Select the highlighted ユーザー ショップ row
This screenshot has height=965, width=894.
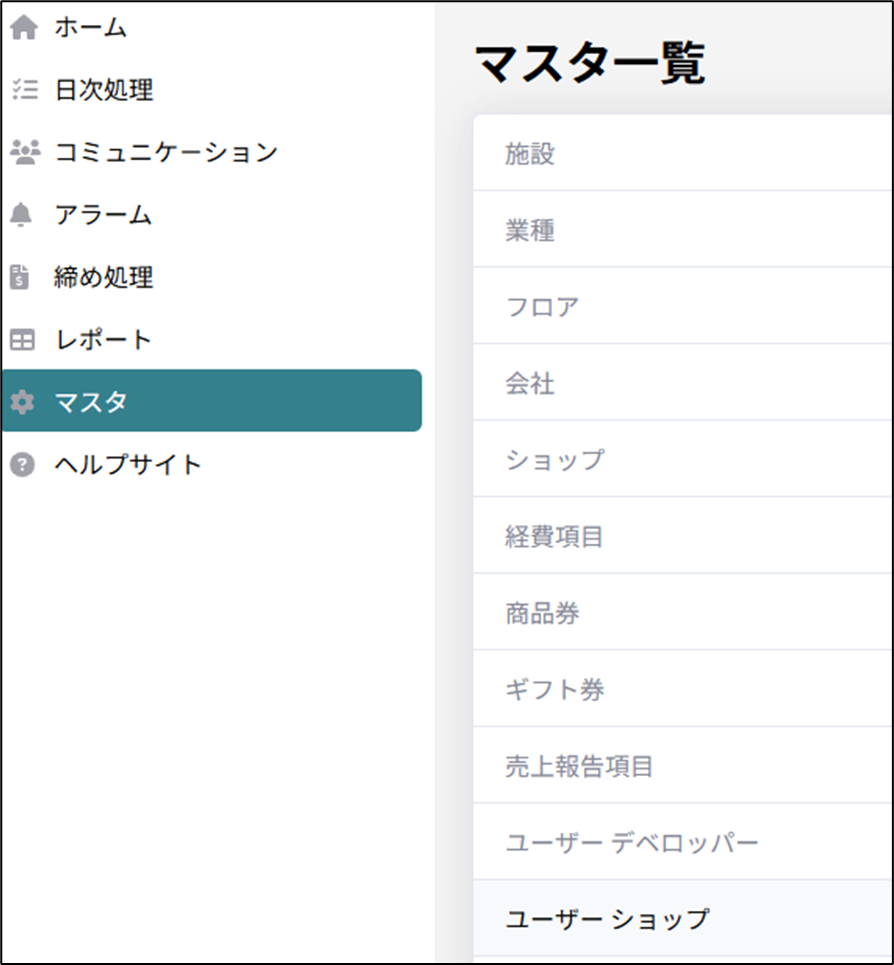(607, 919)
